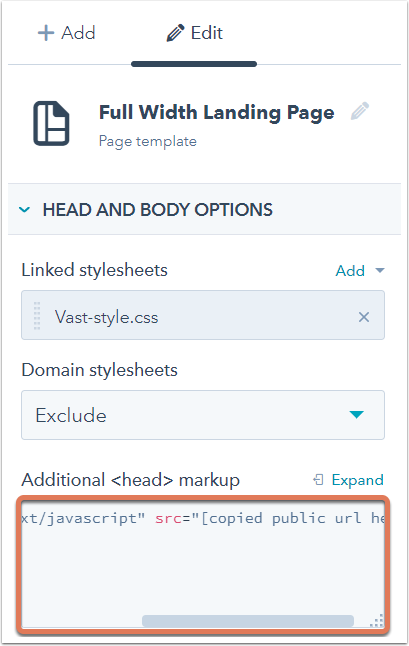The width and height of the screenshot is (409, 646).
Task: Open the Domain stylesheets Exclude dropdown
Action: click(203, 415)
